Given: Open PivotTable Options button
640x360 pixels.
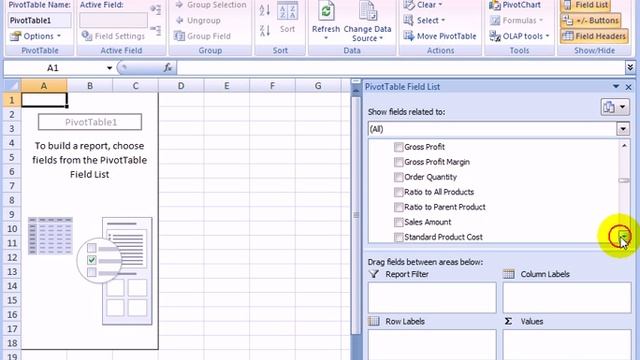Looking at the screenshot, I should pos(36,36).
